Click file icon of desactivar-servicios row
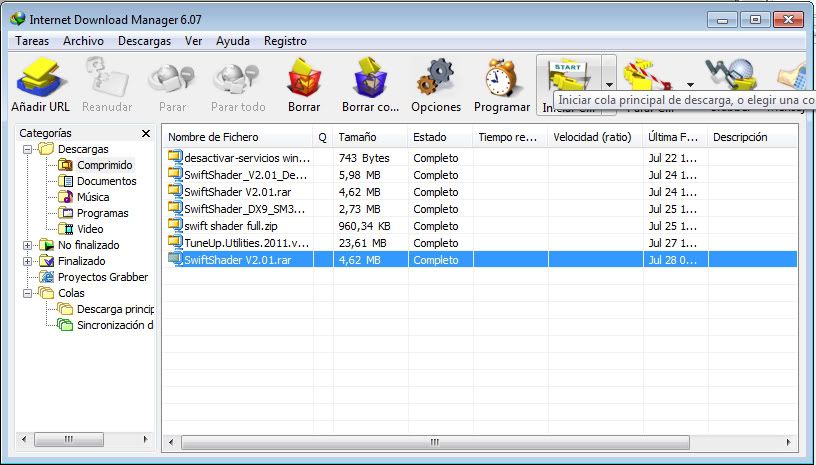 (175, 157)
